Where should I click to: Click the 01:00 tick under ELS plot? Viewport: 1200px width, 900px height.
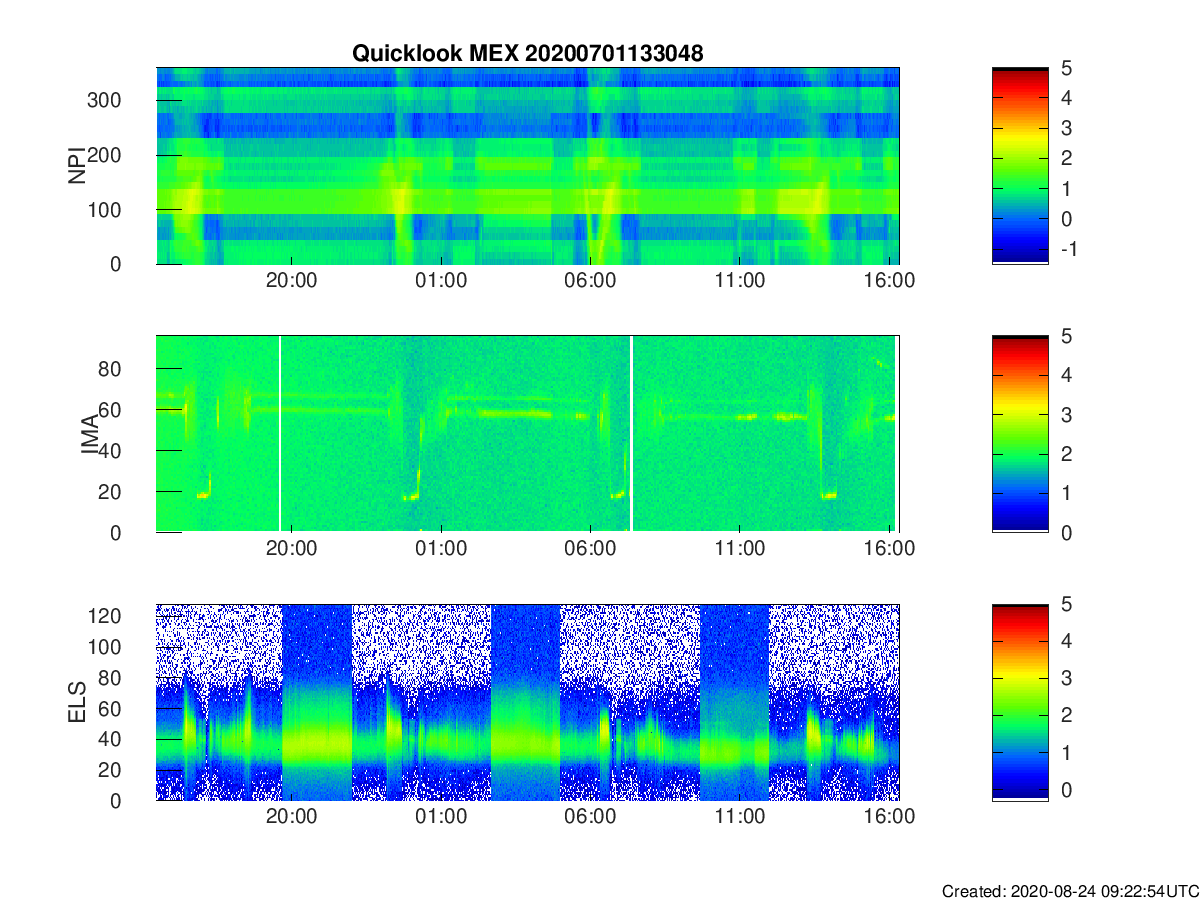coord(441,817)
